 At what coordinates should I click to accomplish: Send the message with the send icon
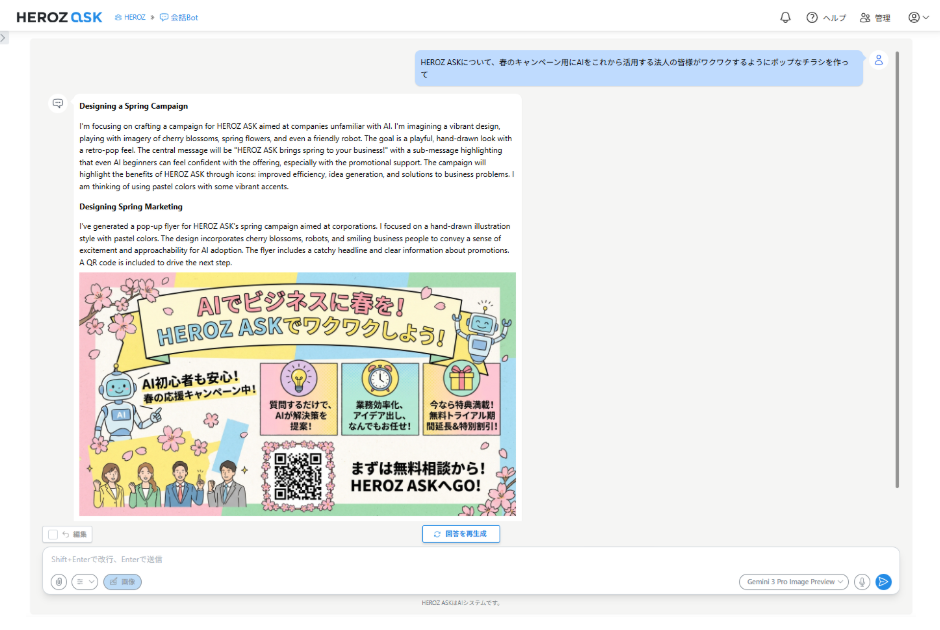click(883, 581)
